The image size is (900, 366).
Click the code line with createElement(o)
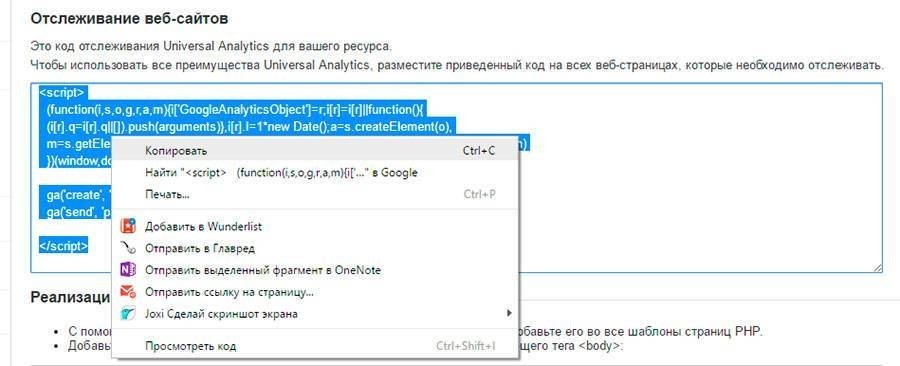point(250,126)
